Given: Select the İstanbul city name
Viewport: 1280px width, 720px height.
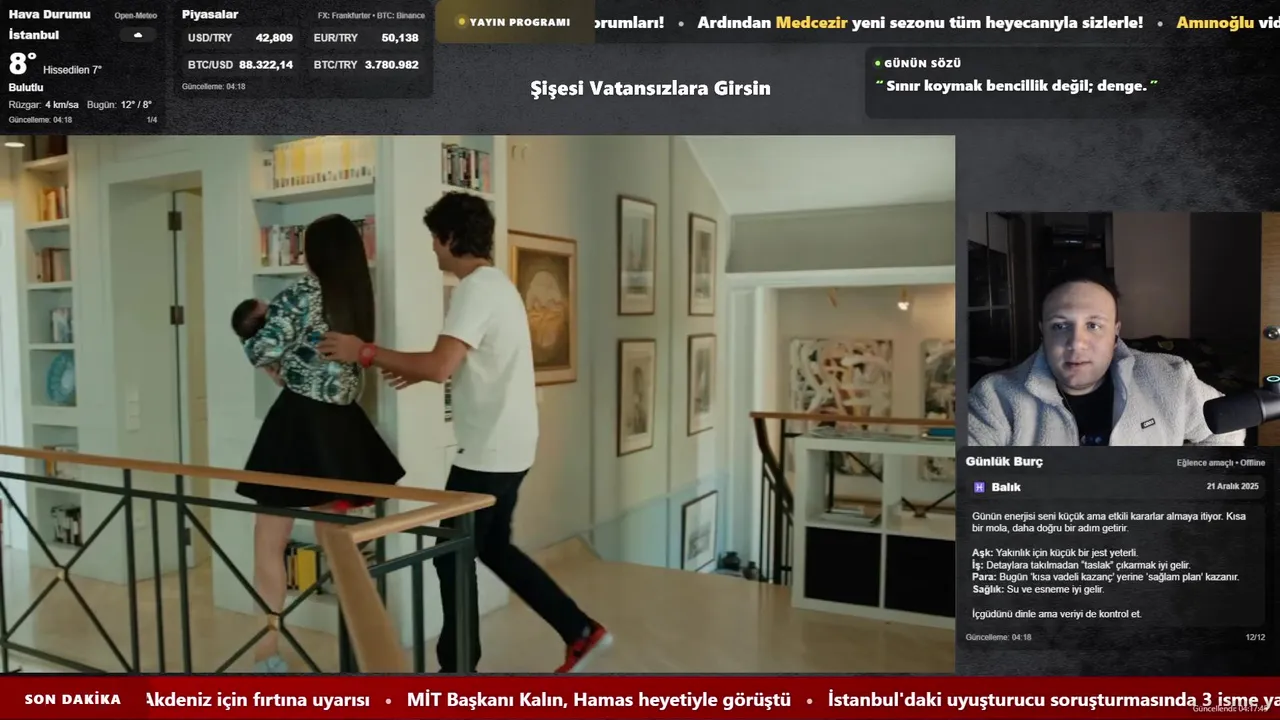Looking at the screenshot, I should (34, 35).
